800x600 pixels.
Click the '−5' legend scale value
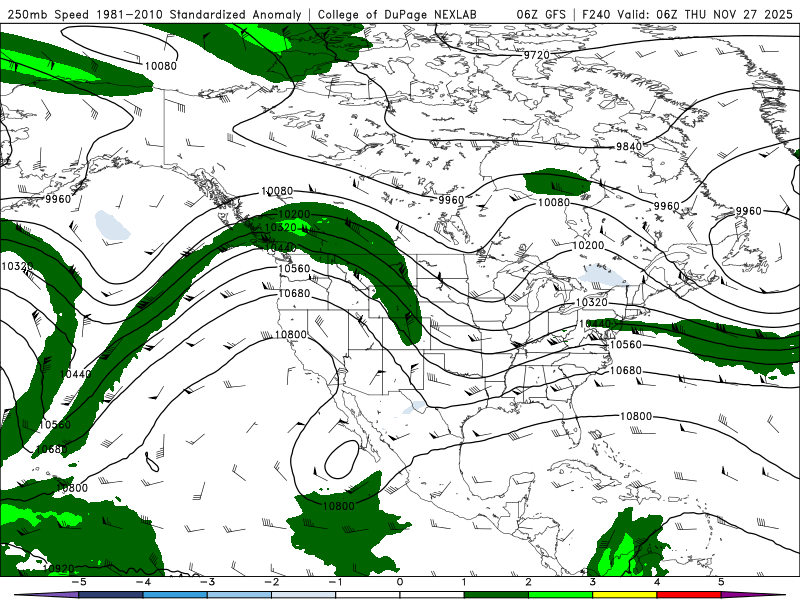(79, 582)
